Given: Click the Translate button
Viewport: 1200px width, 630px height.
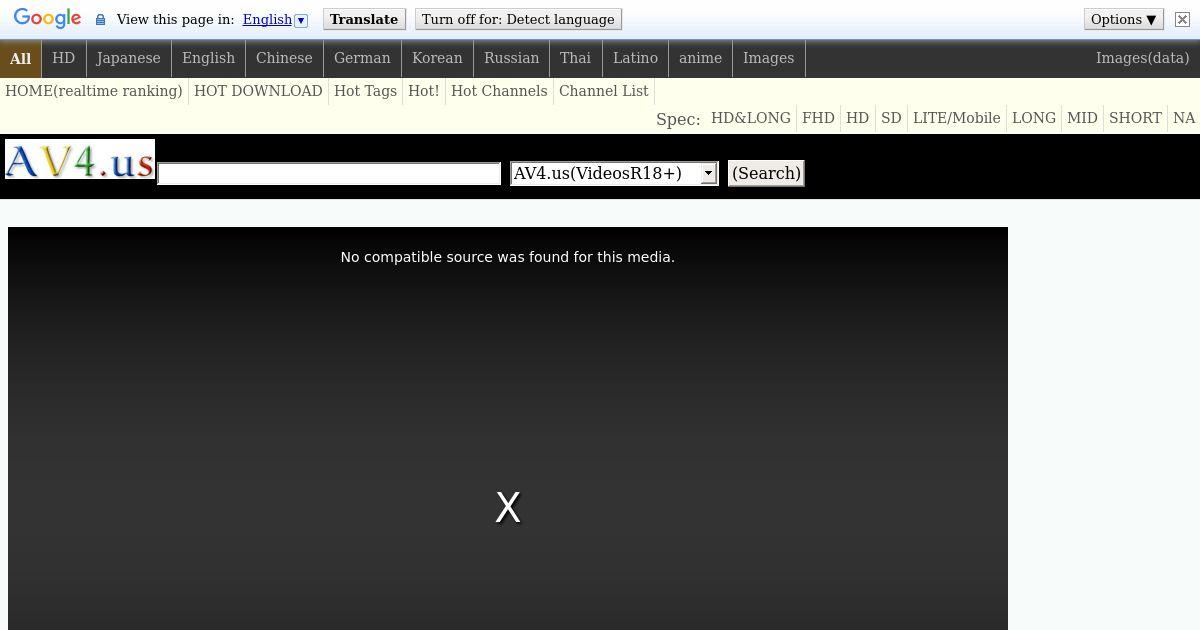Looking at the screenshot, I should point(364,19).
